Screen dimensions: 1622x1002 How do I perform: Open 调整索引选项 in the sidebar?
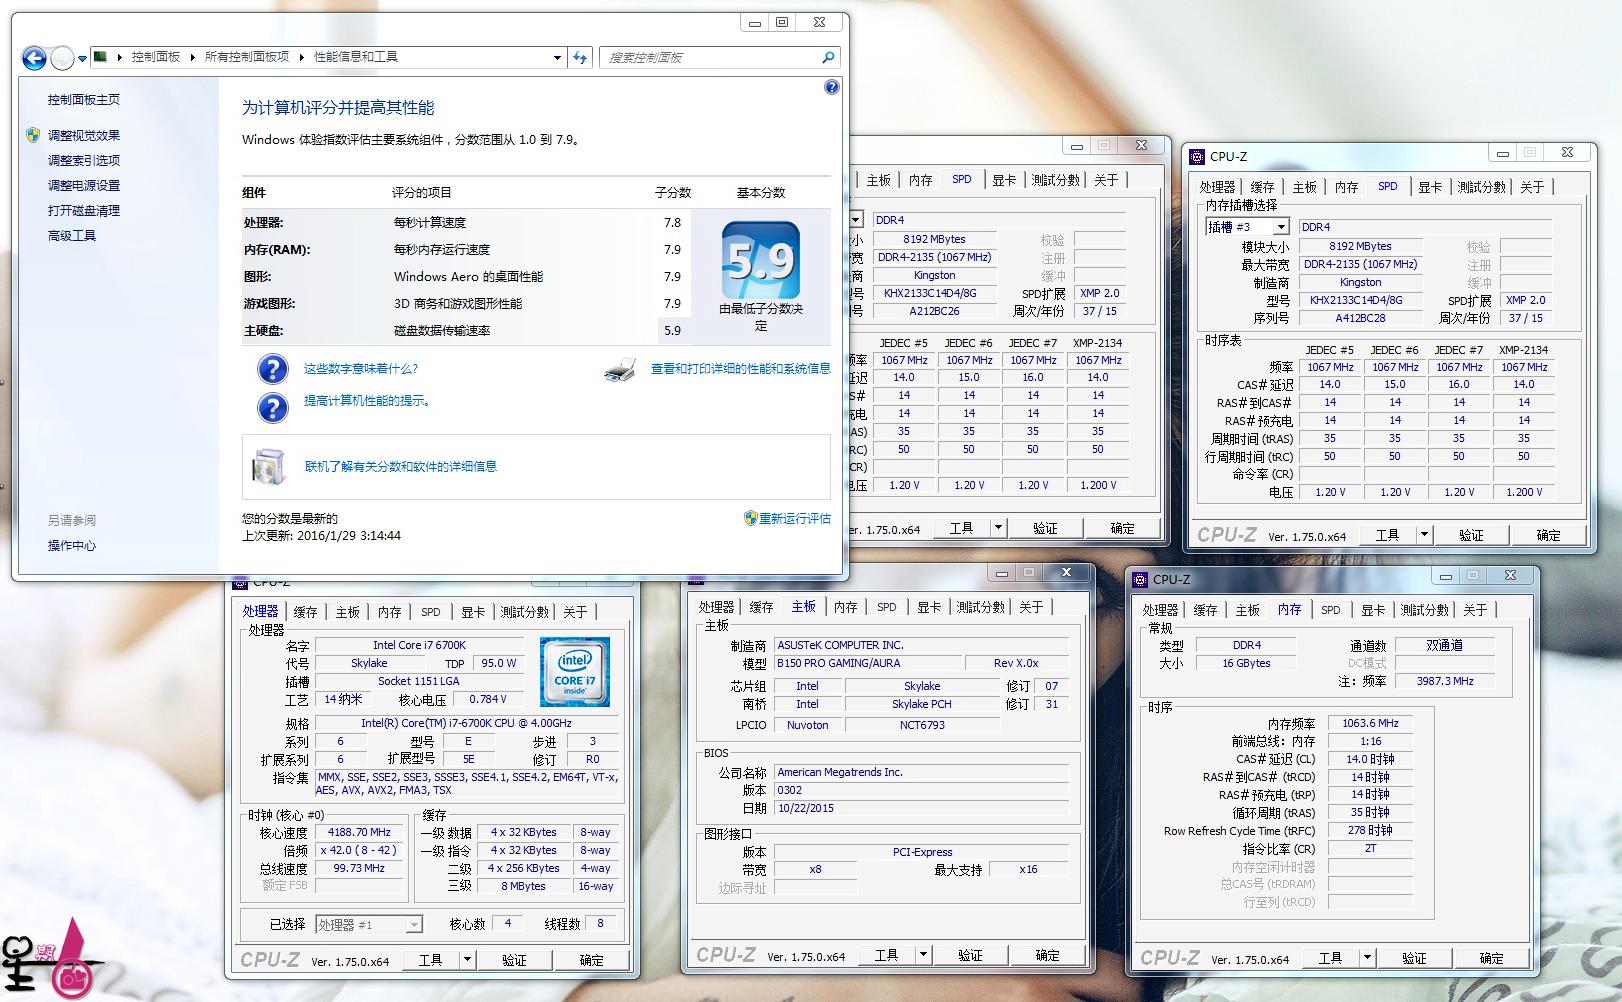(x=84, y=161)
